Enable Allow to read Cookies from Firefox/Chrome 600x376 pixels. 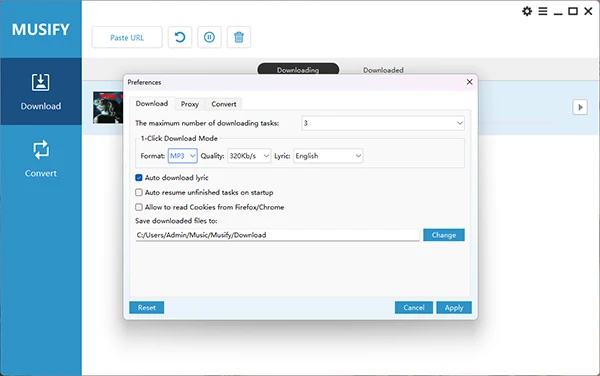(x=139, y=207)
